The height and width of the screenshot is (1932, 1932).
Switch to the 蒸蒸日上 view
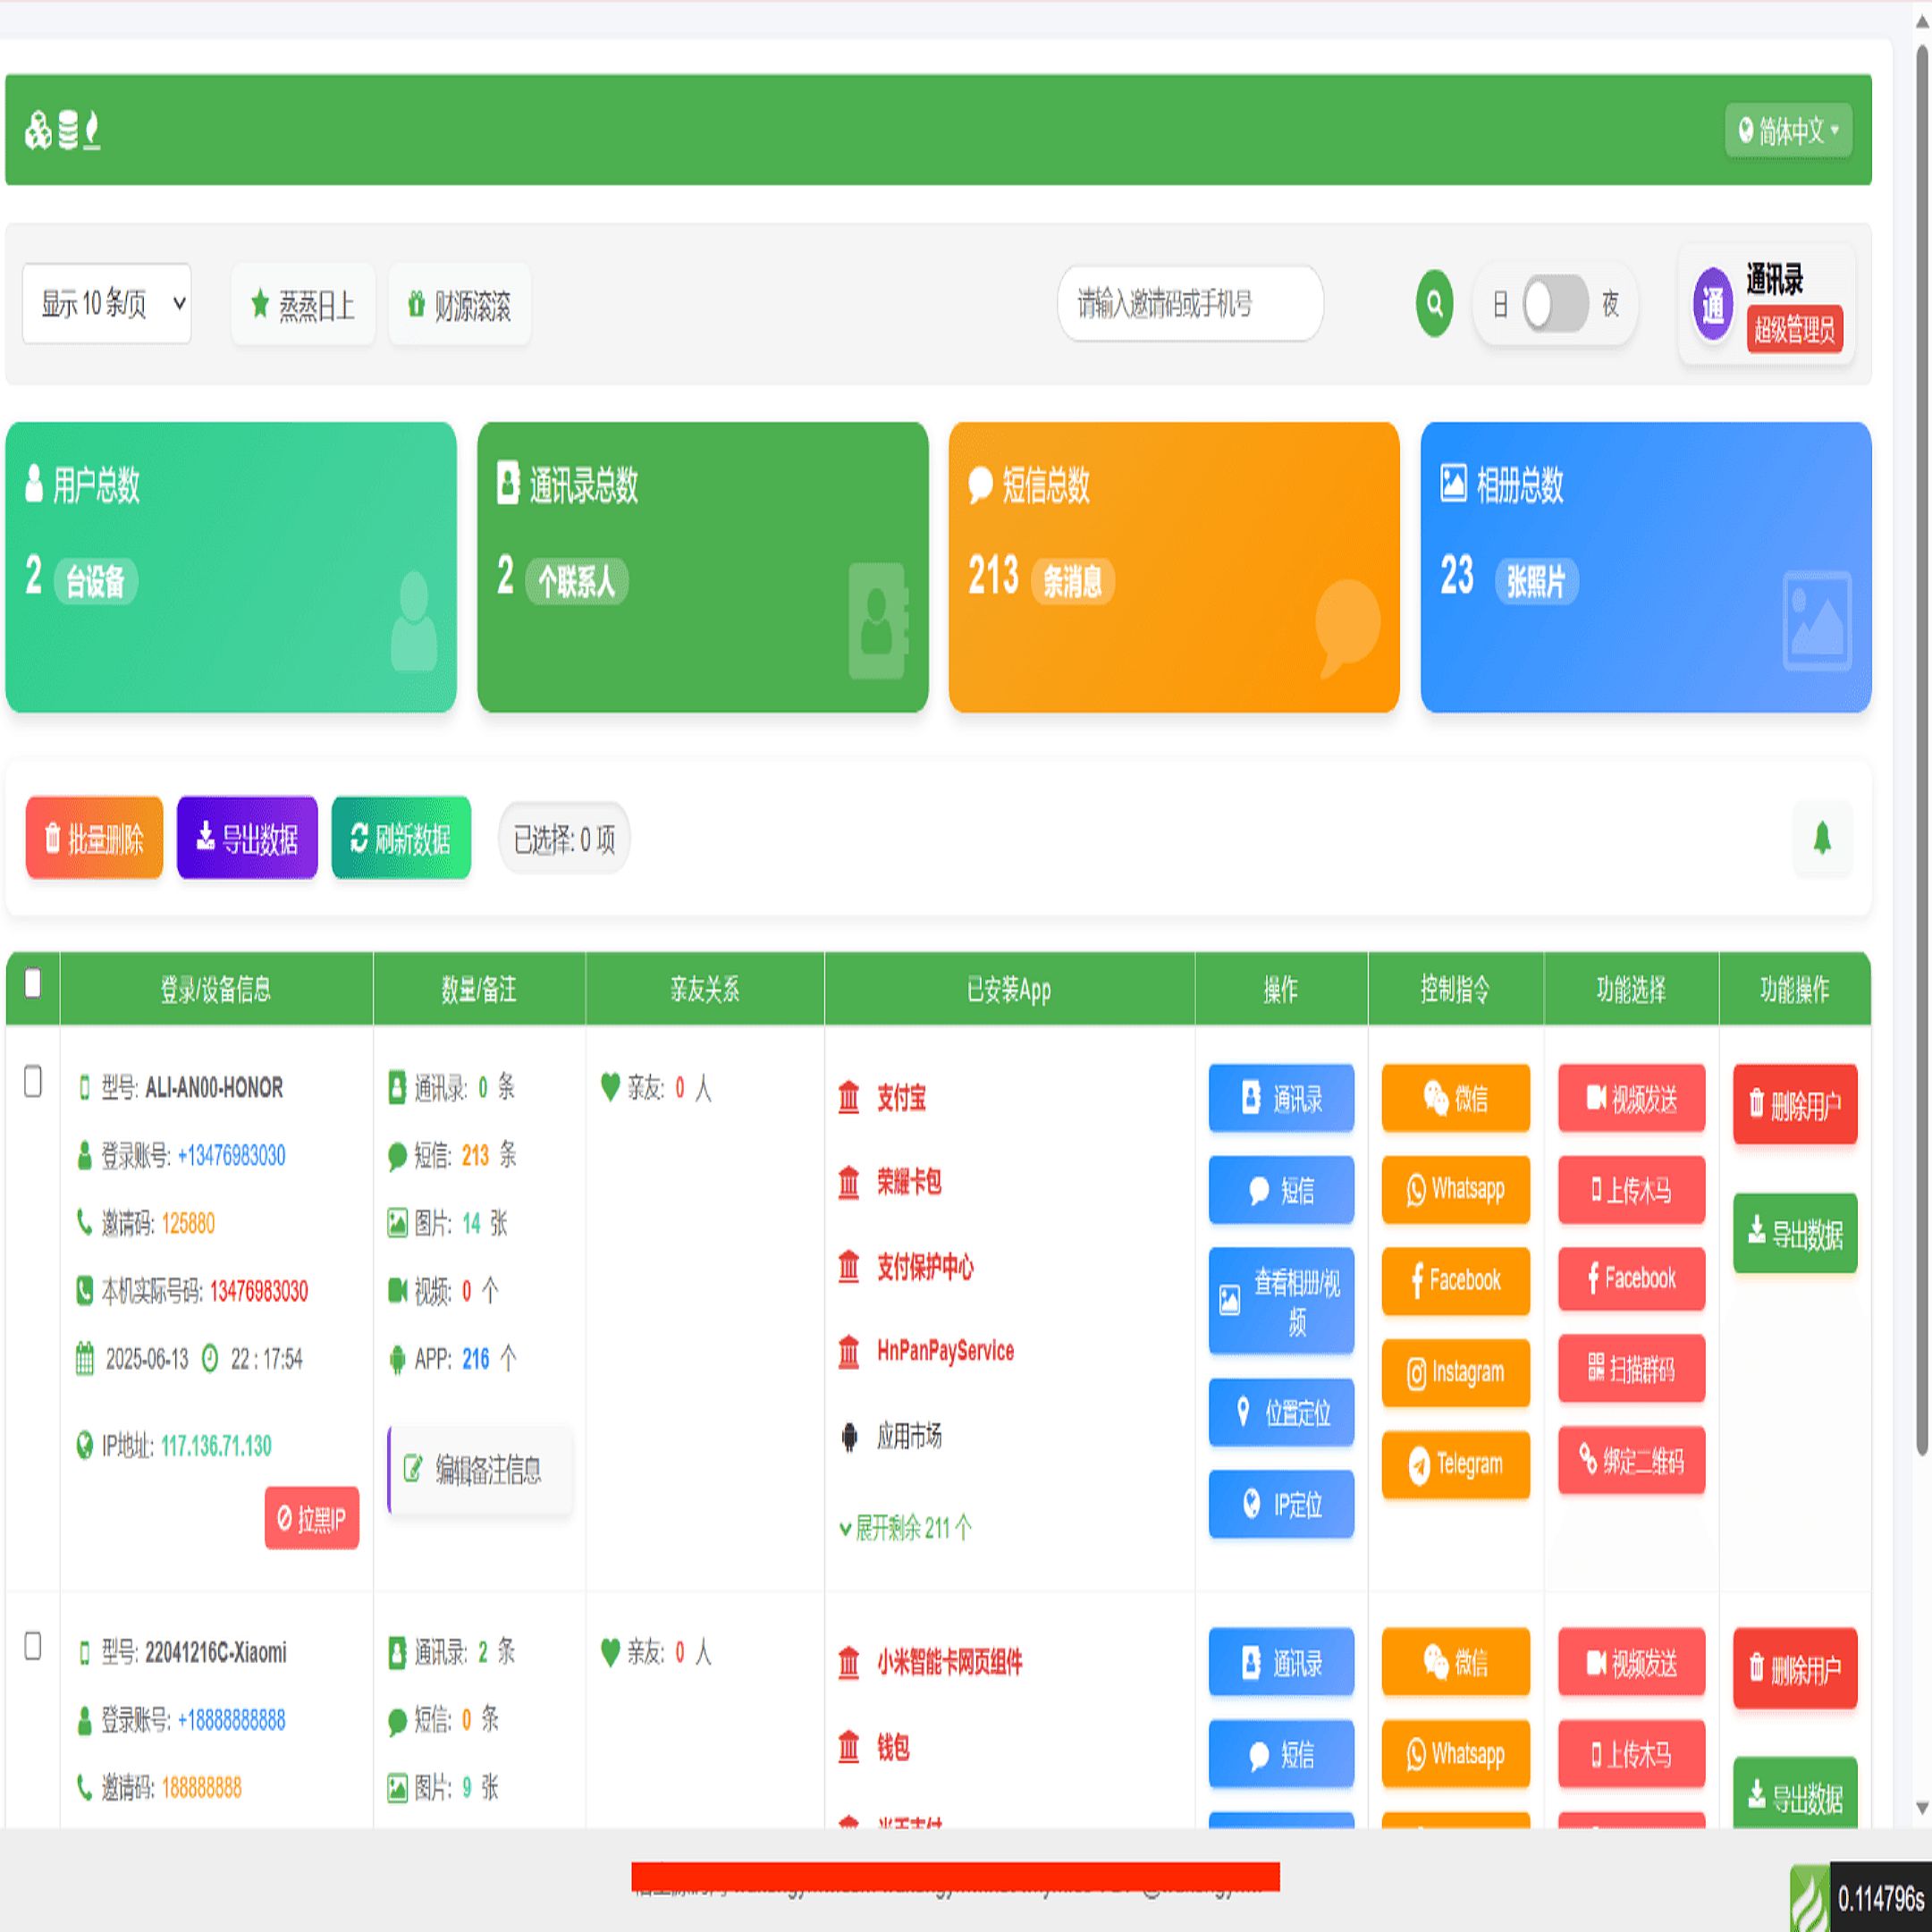tap(302, 305)
